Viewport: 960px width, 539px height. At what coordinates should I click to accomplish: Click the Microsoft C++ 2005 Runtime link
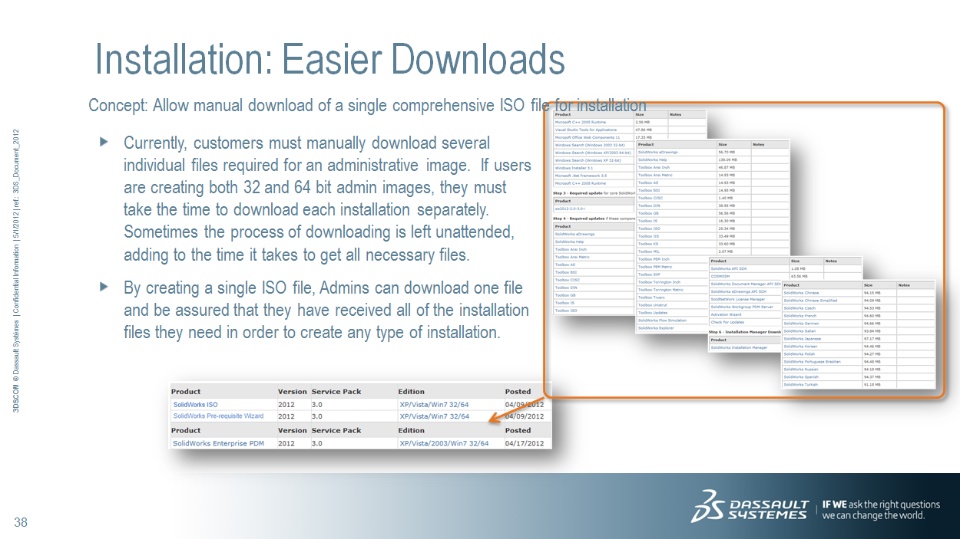(580, 122)
